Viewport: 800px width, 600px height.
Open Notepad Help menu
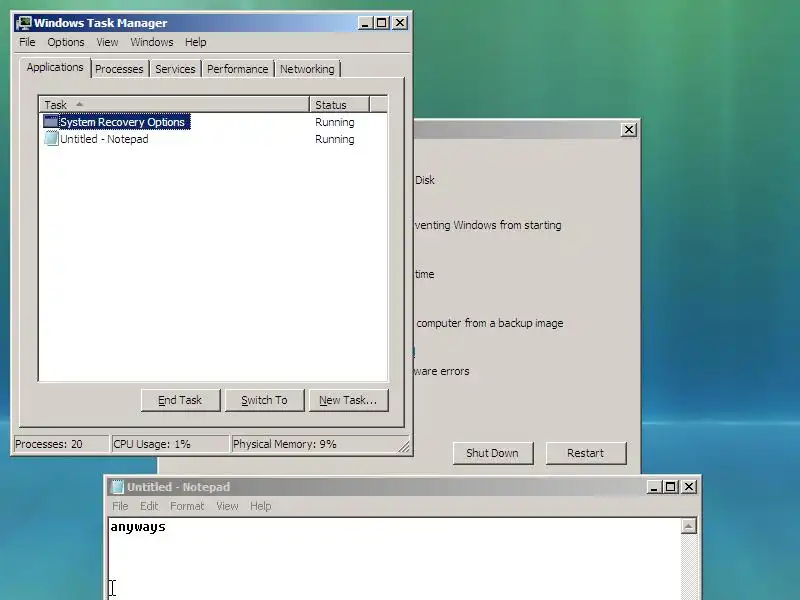click(260, 506)
